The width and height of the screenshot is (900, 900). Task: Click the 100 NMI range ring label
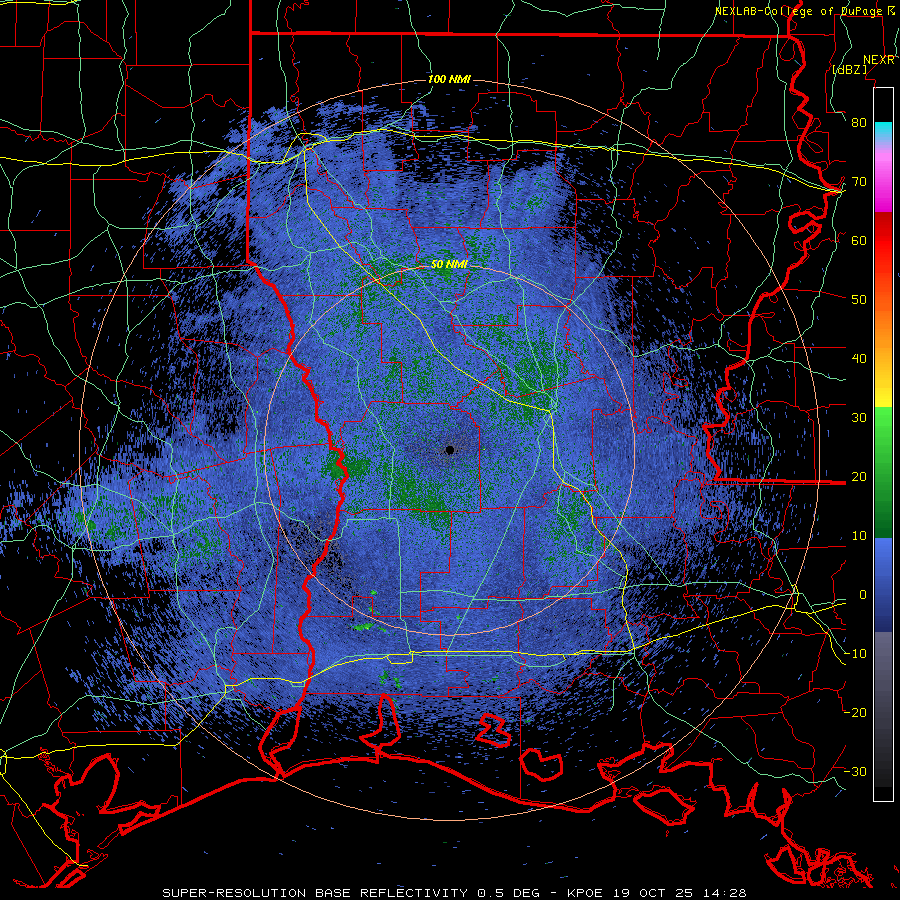449,79
